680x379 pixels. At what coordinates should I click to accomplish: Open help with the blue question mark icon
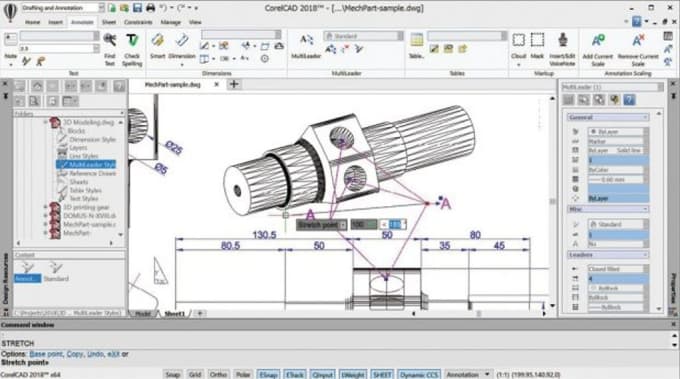coord(636,21)
